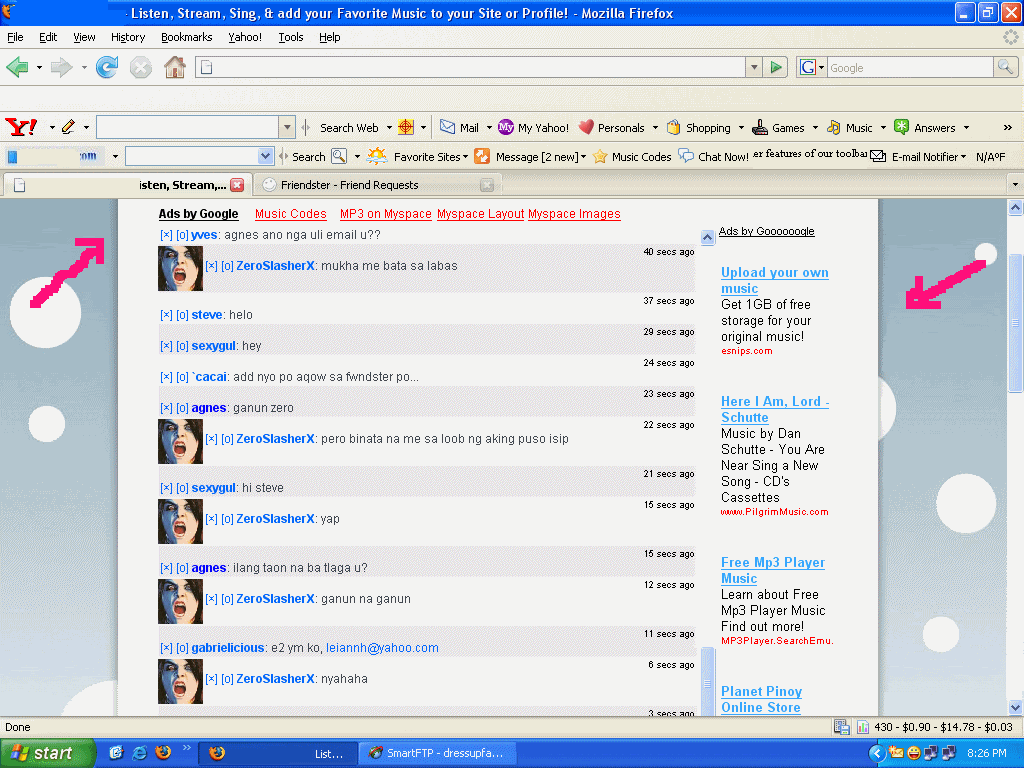
Task: Click Firefox icon in quick launch
Action: tap(163, 752)
